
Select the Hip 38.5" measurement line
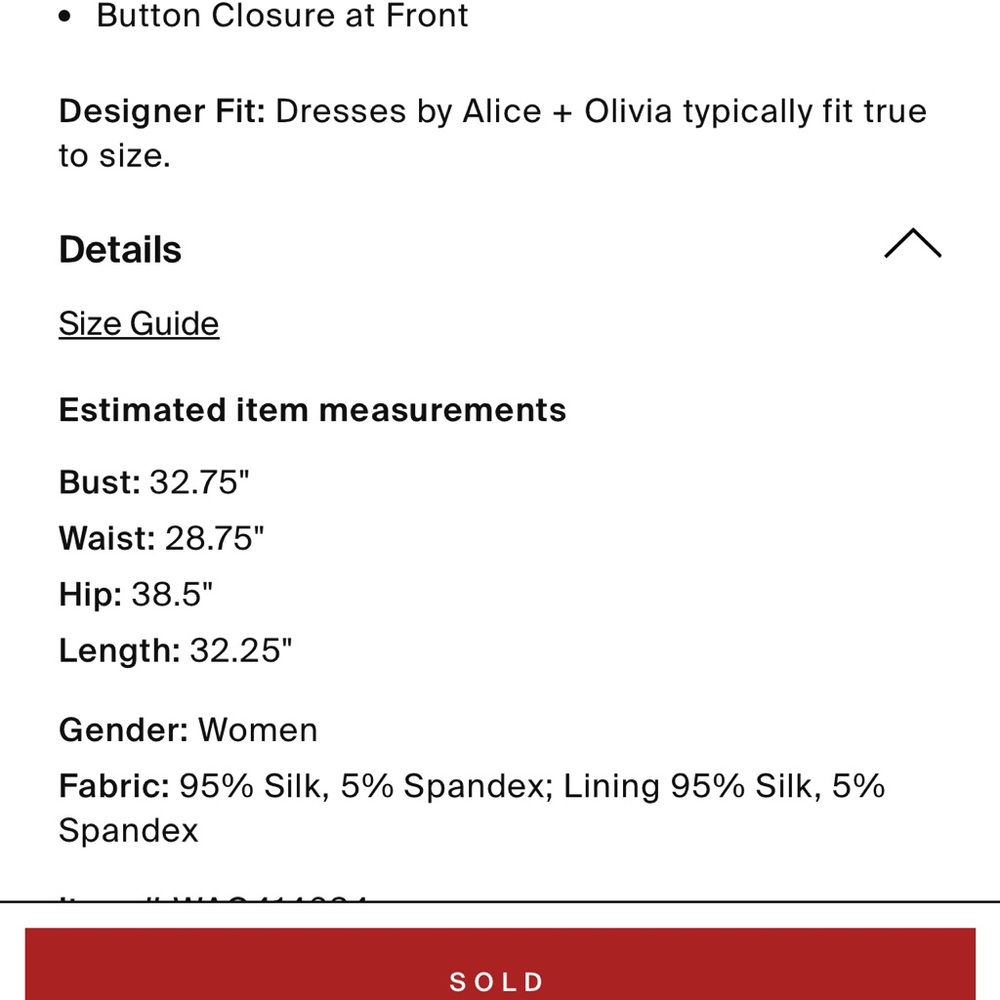(x=135, y=594)
